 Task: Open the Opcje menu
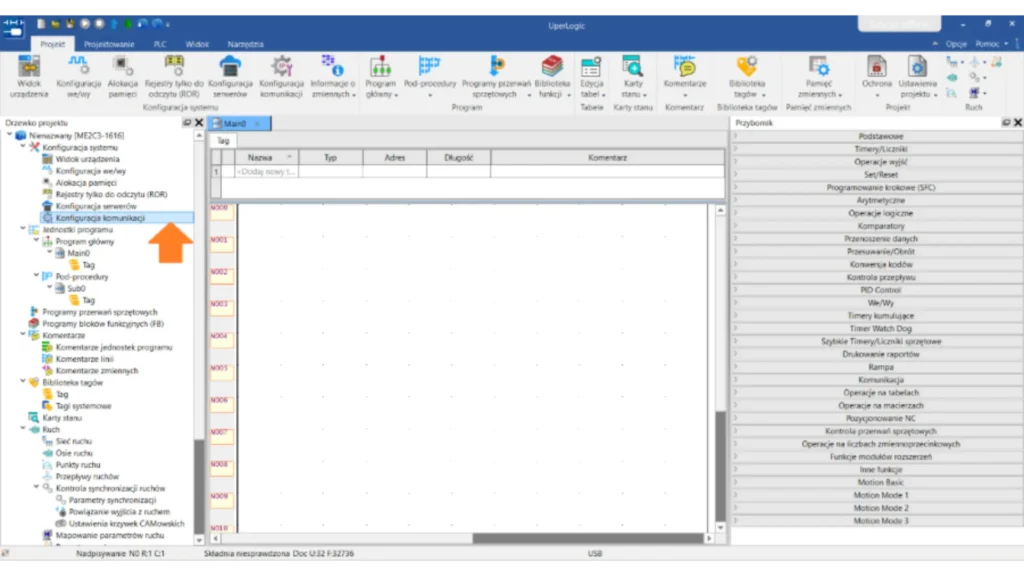955,44
